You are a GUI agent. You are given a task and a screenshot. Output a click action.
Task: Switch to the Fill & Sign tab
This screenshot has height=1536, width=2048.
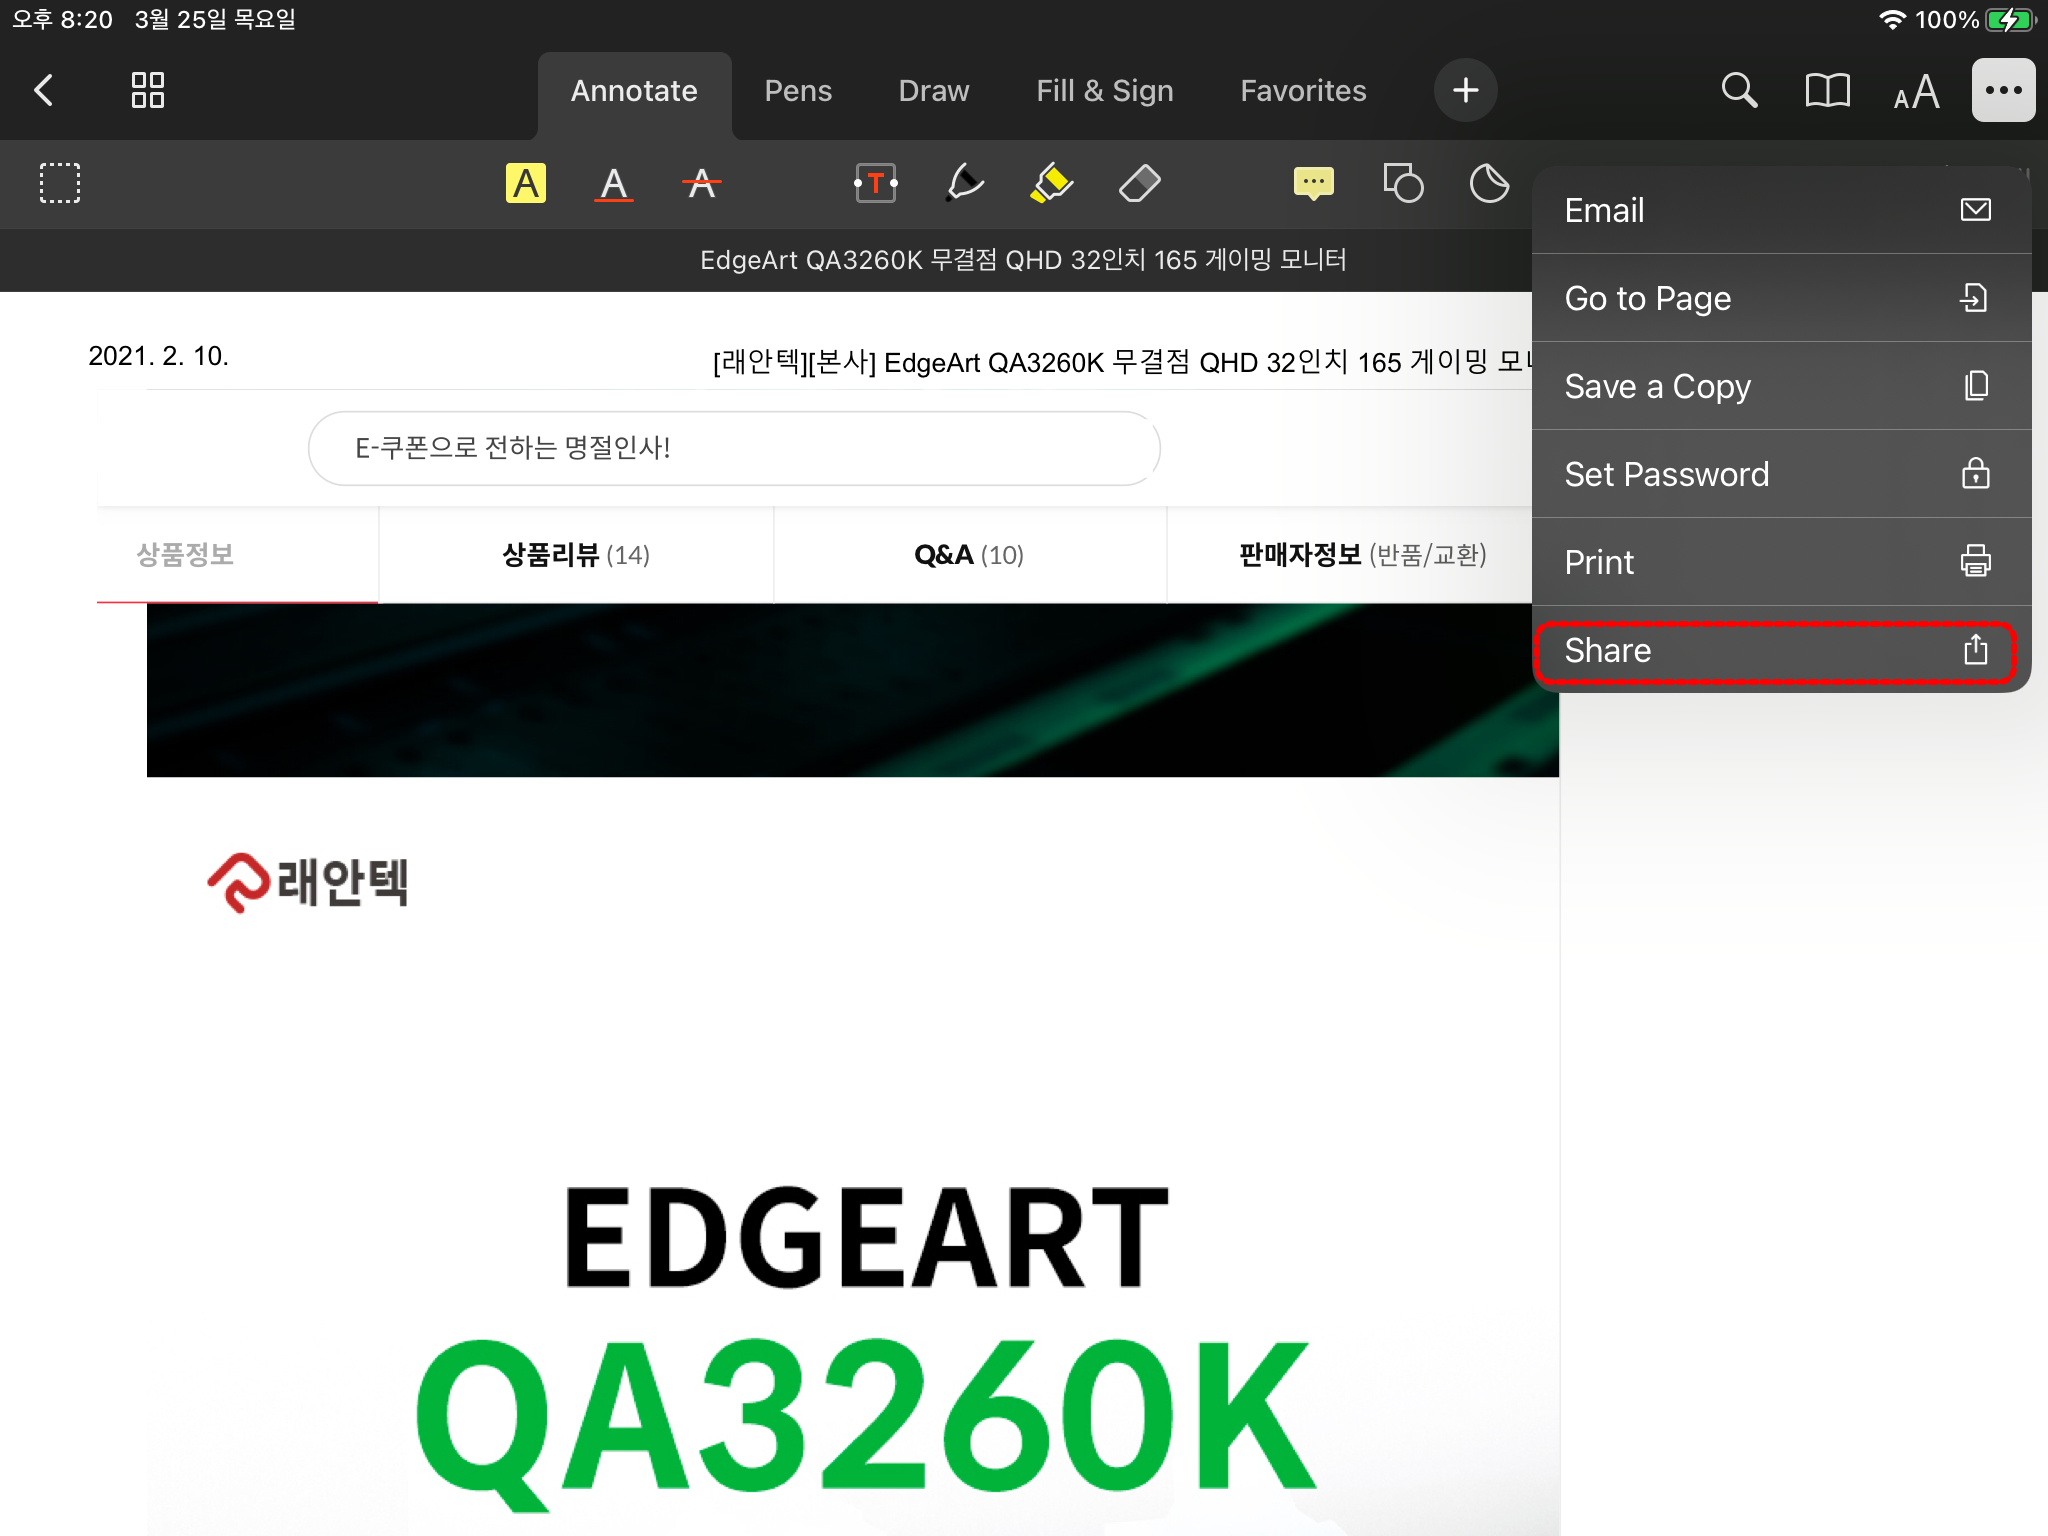click(1104, 91)
